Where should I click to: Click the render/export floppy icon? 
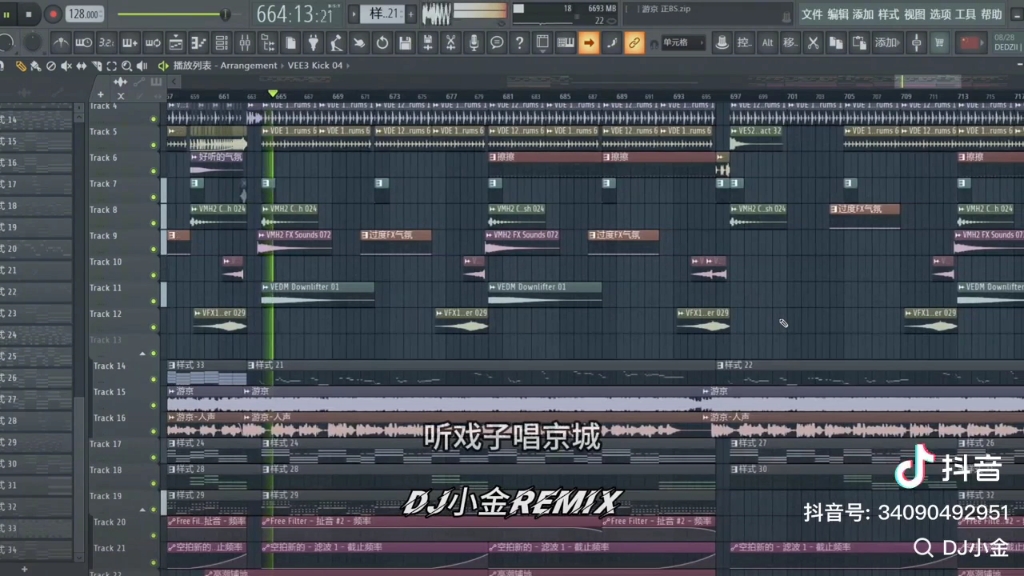[x=428, y=43]
